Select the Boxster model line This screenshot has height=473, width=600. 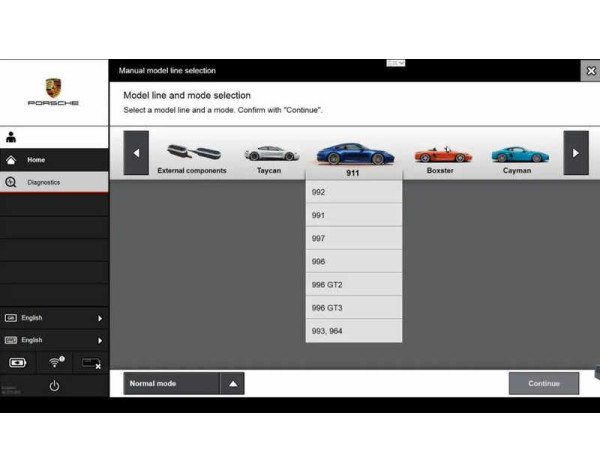(440, 158)
